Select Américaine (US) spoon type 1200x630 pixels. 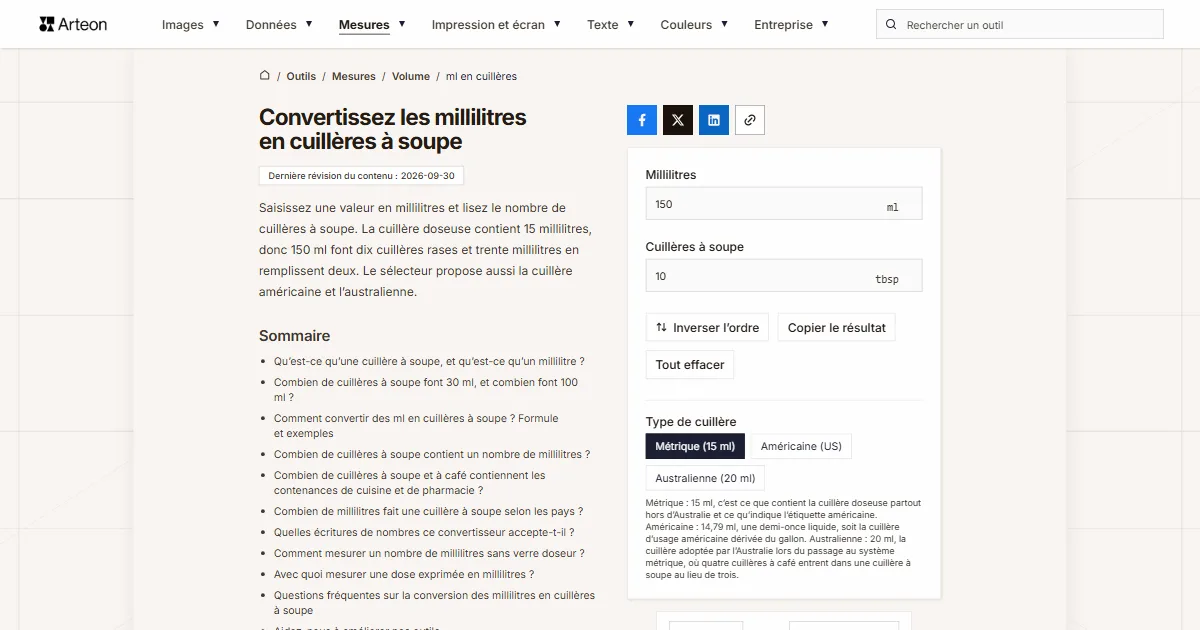click(x=801, y=446)
